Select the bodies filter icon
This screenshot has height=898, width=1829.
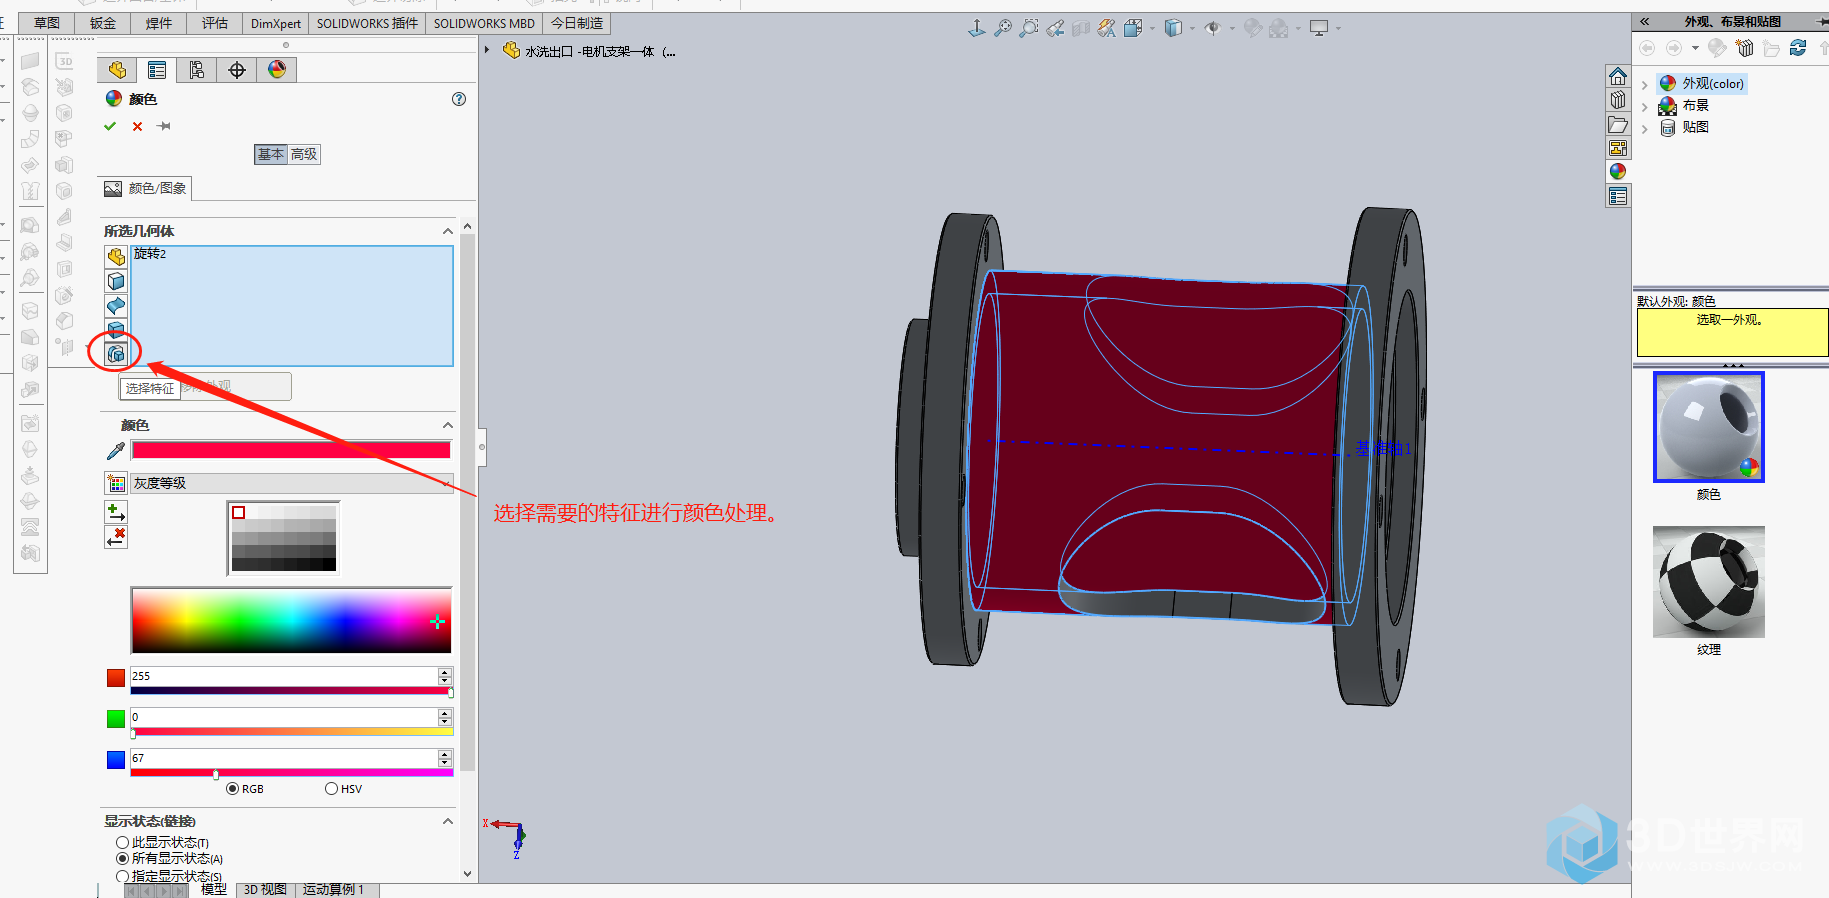click(116, 329)
